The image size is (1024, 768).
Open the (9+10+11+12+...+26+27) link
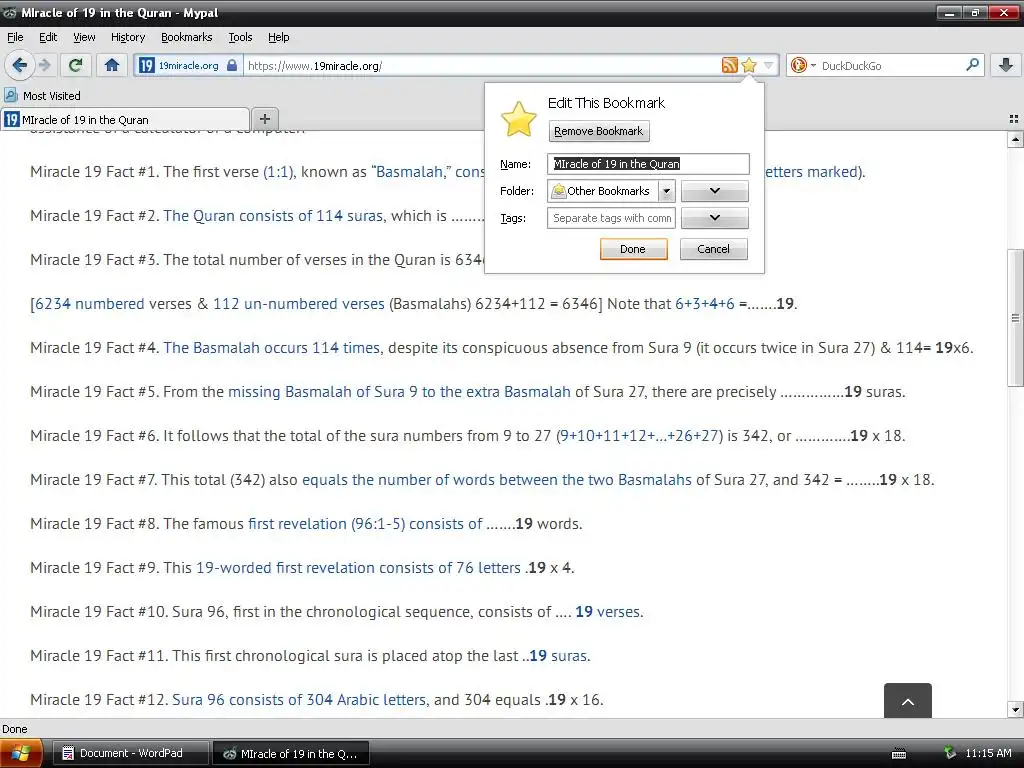639,436
